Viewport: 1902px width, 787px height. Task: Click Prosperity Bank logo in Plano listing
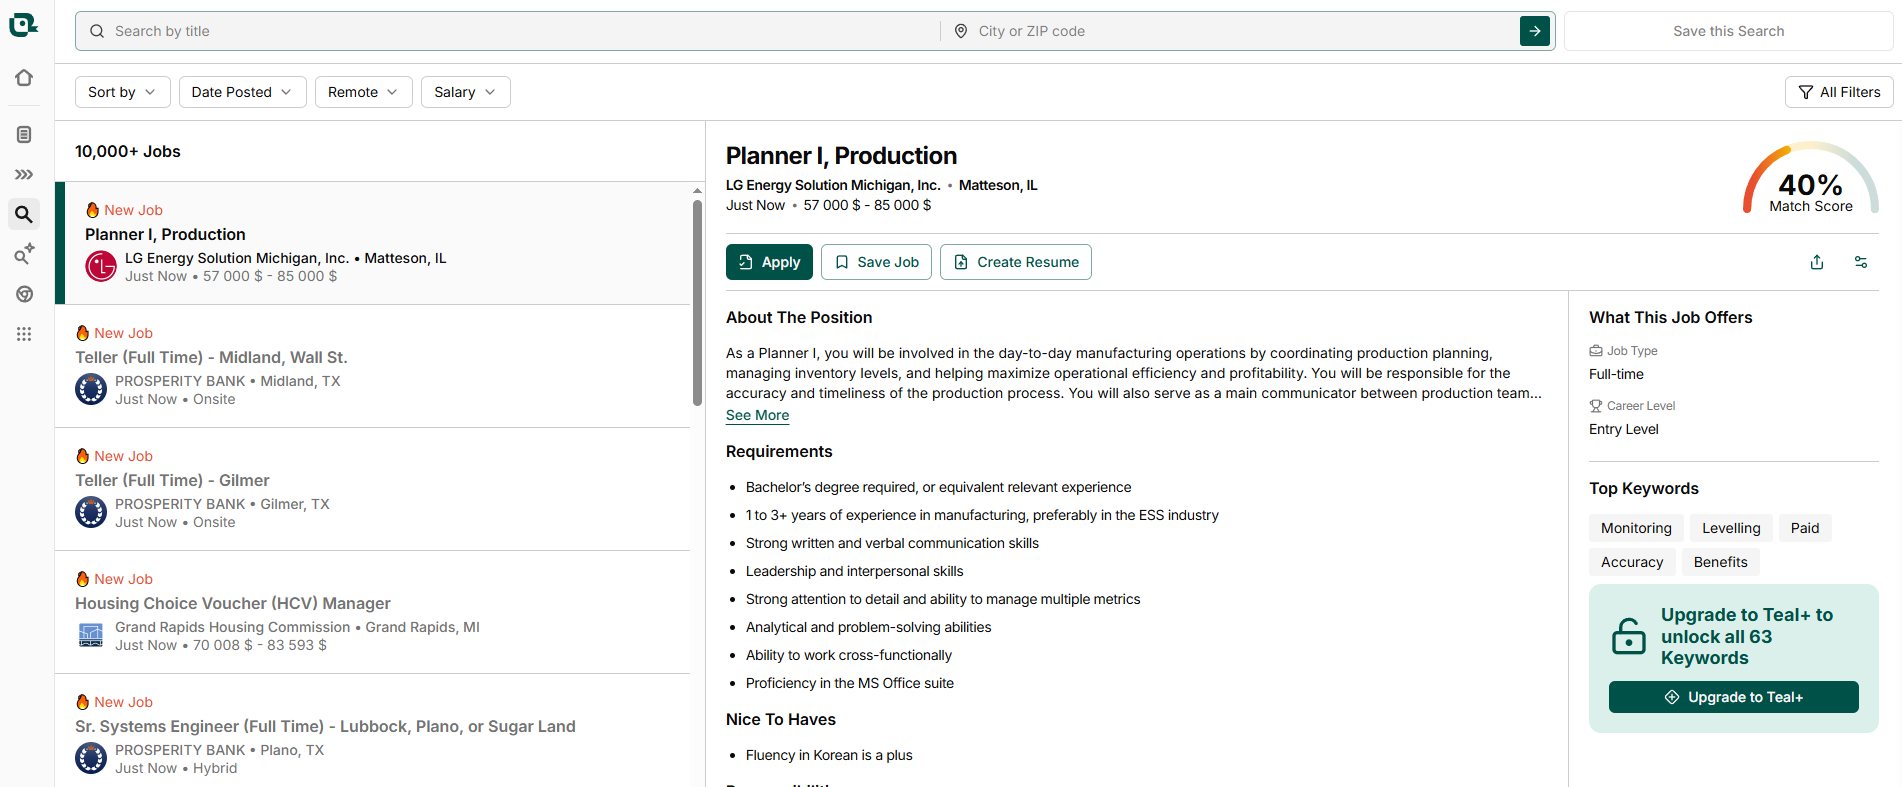coord(91,758)
